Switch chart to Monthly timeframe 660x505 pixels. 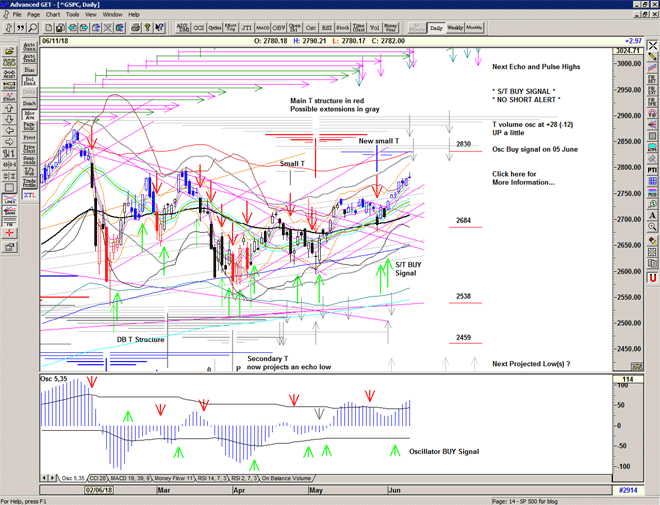tap(474, 28)
